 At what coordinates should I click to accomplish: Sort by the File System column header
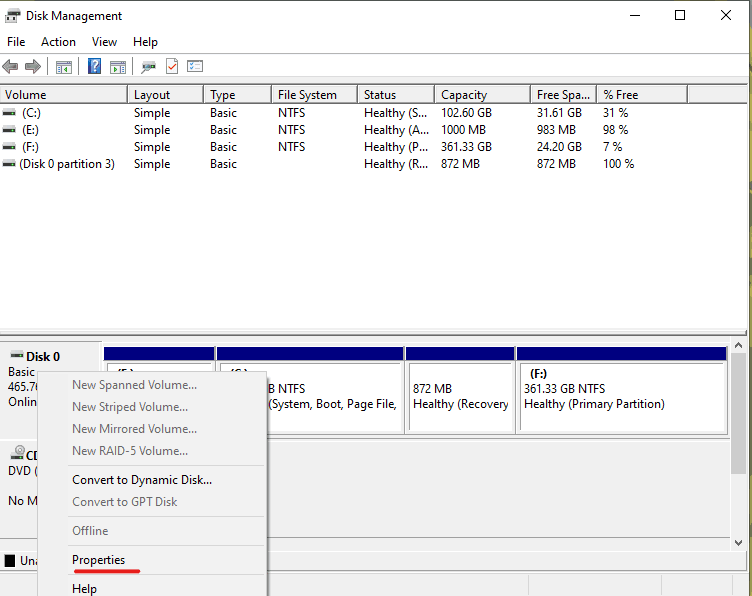315,95
